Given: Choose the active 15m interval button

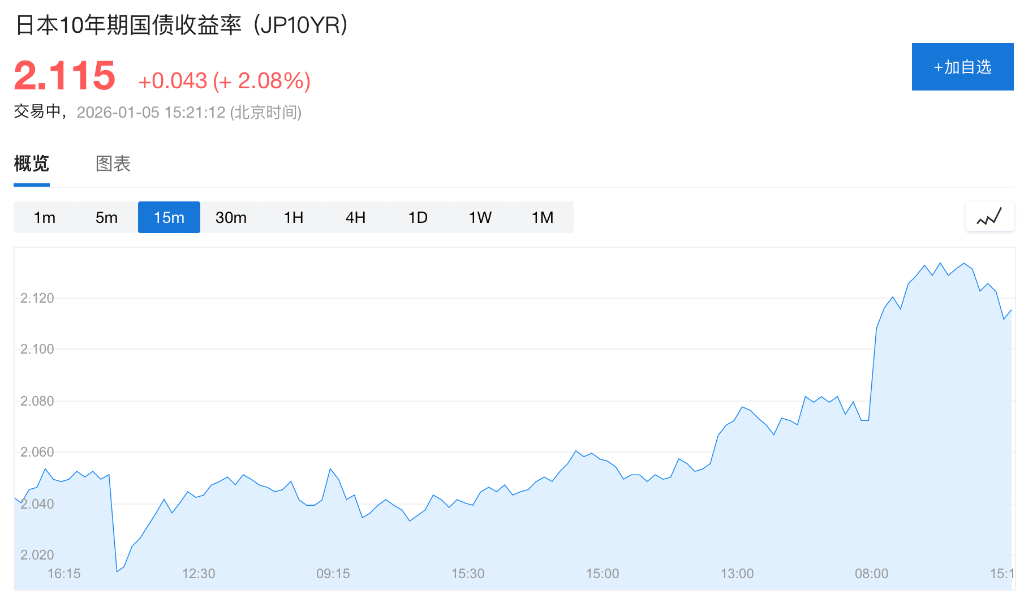Looking at the screenshot, I should (x=169, y=217).
